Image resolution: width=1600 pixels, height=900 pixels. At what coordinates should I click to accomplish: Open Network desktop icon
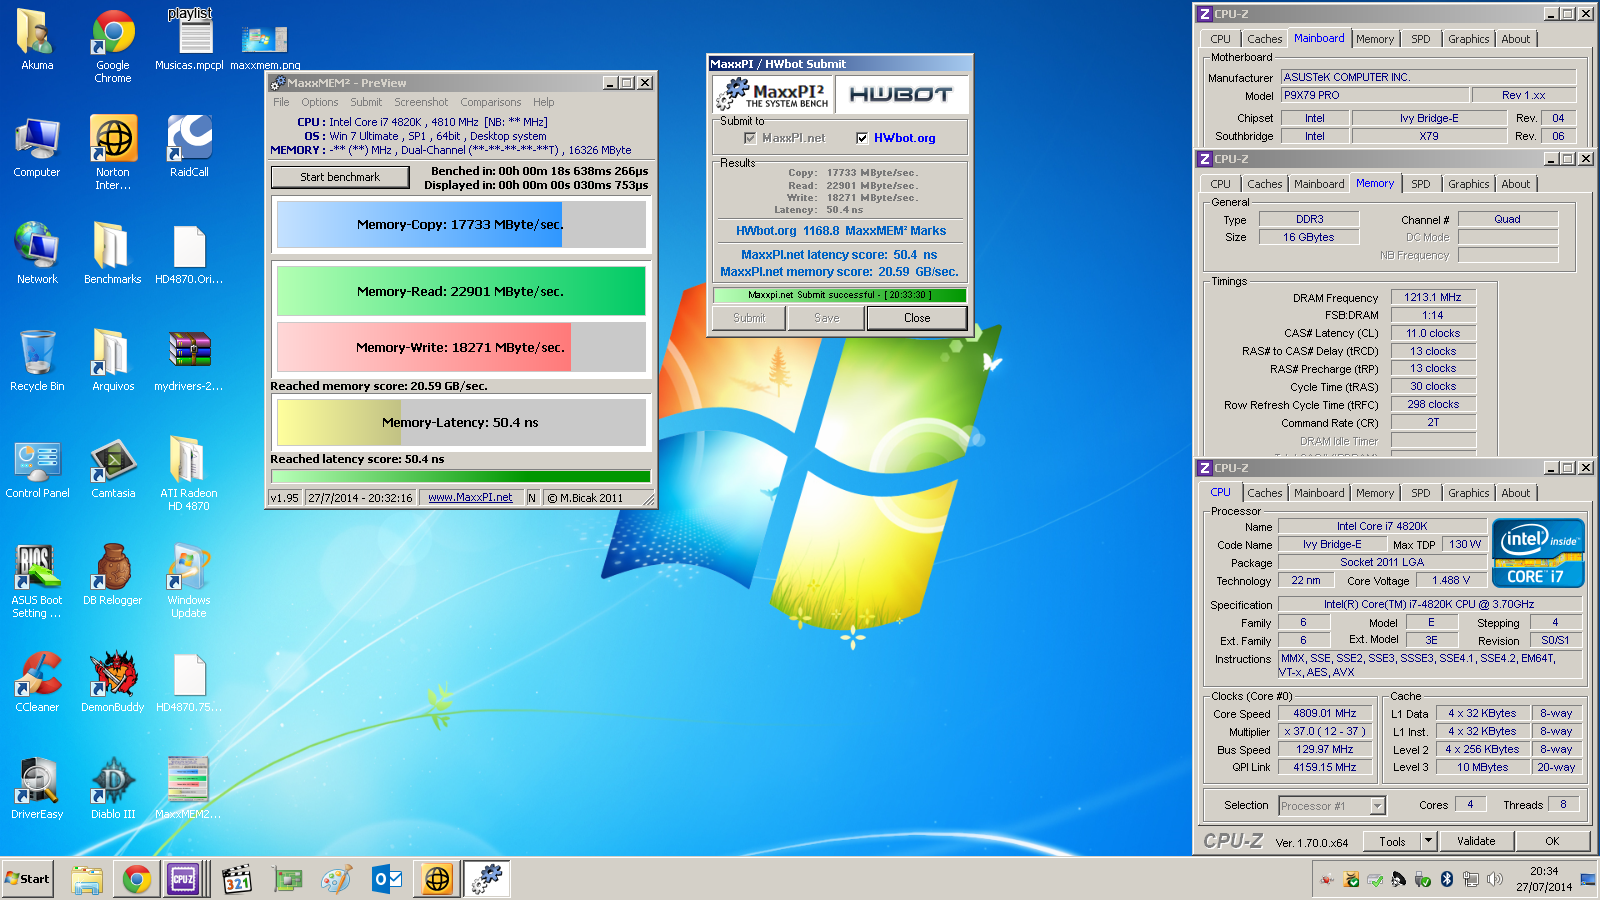tap(37, 253)
